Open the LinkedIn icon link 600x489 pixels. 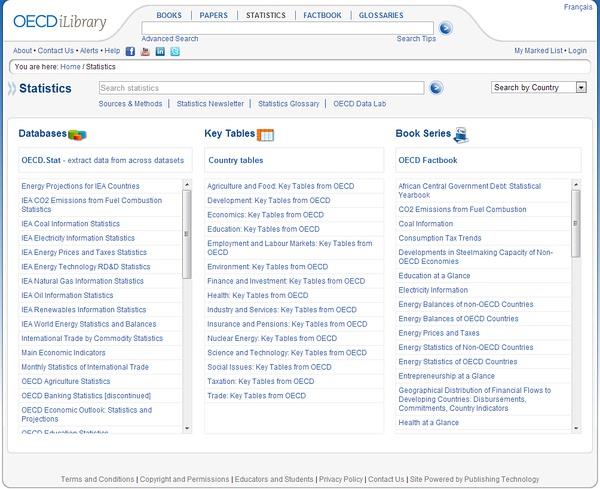pyautogui.click(x=160, y=51)
